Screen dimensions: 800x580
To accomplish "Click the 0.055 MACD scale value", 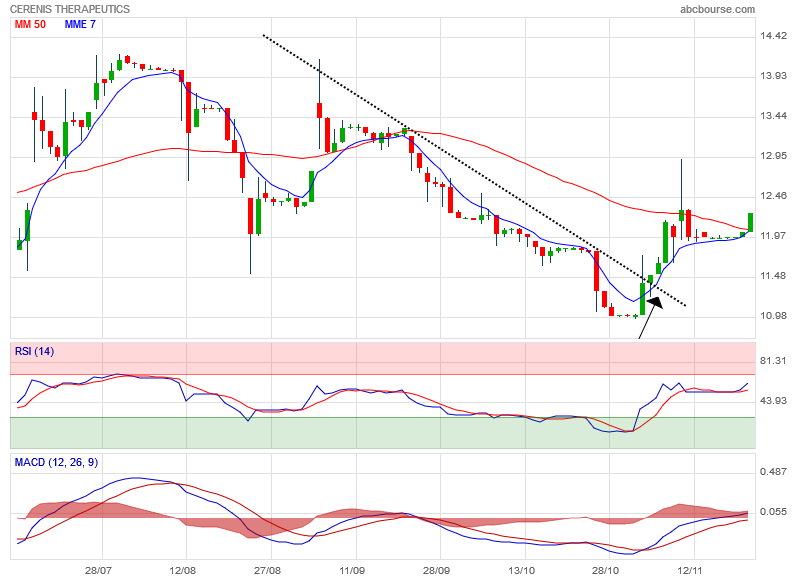I will click(773, 512).
